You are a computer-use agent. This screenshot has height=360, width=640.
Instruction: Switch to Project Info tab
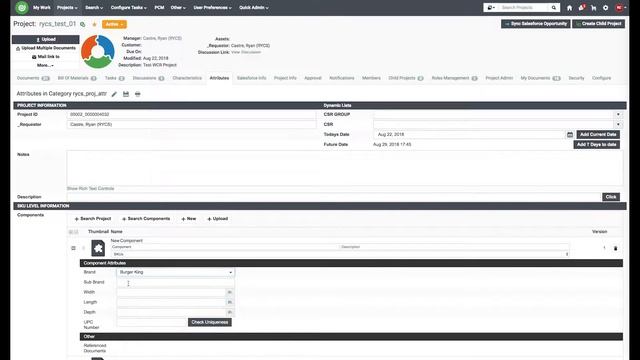pyautogui.click(x=285, y=78)
